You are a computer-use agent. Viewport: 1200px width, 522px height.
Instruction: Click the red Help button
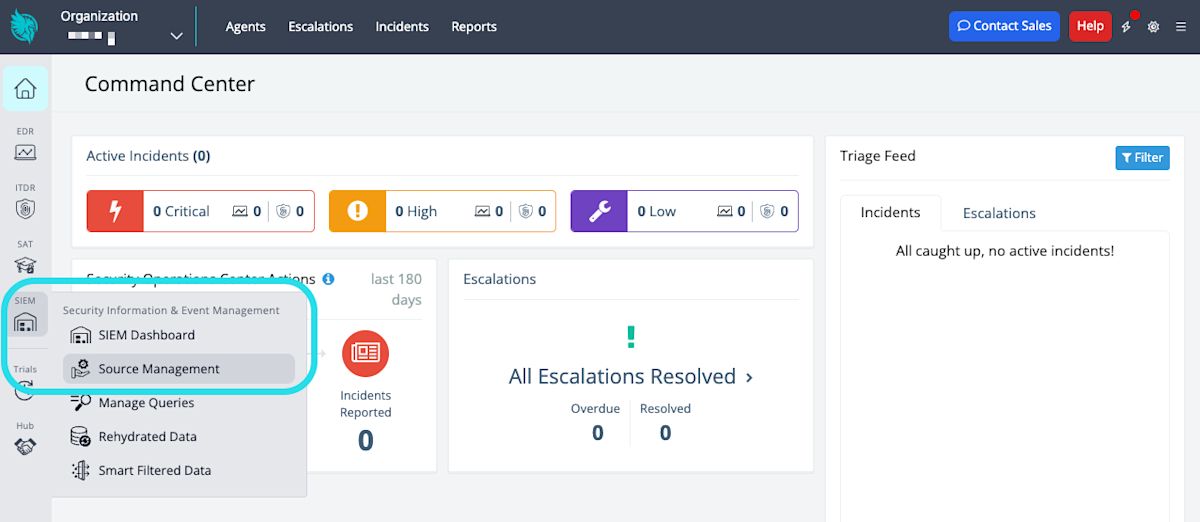(1090, 26)
